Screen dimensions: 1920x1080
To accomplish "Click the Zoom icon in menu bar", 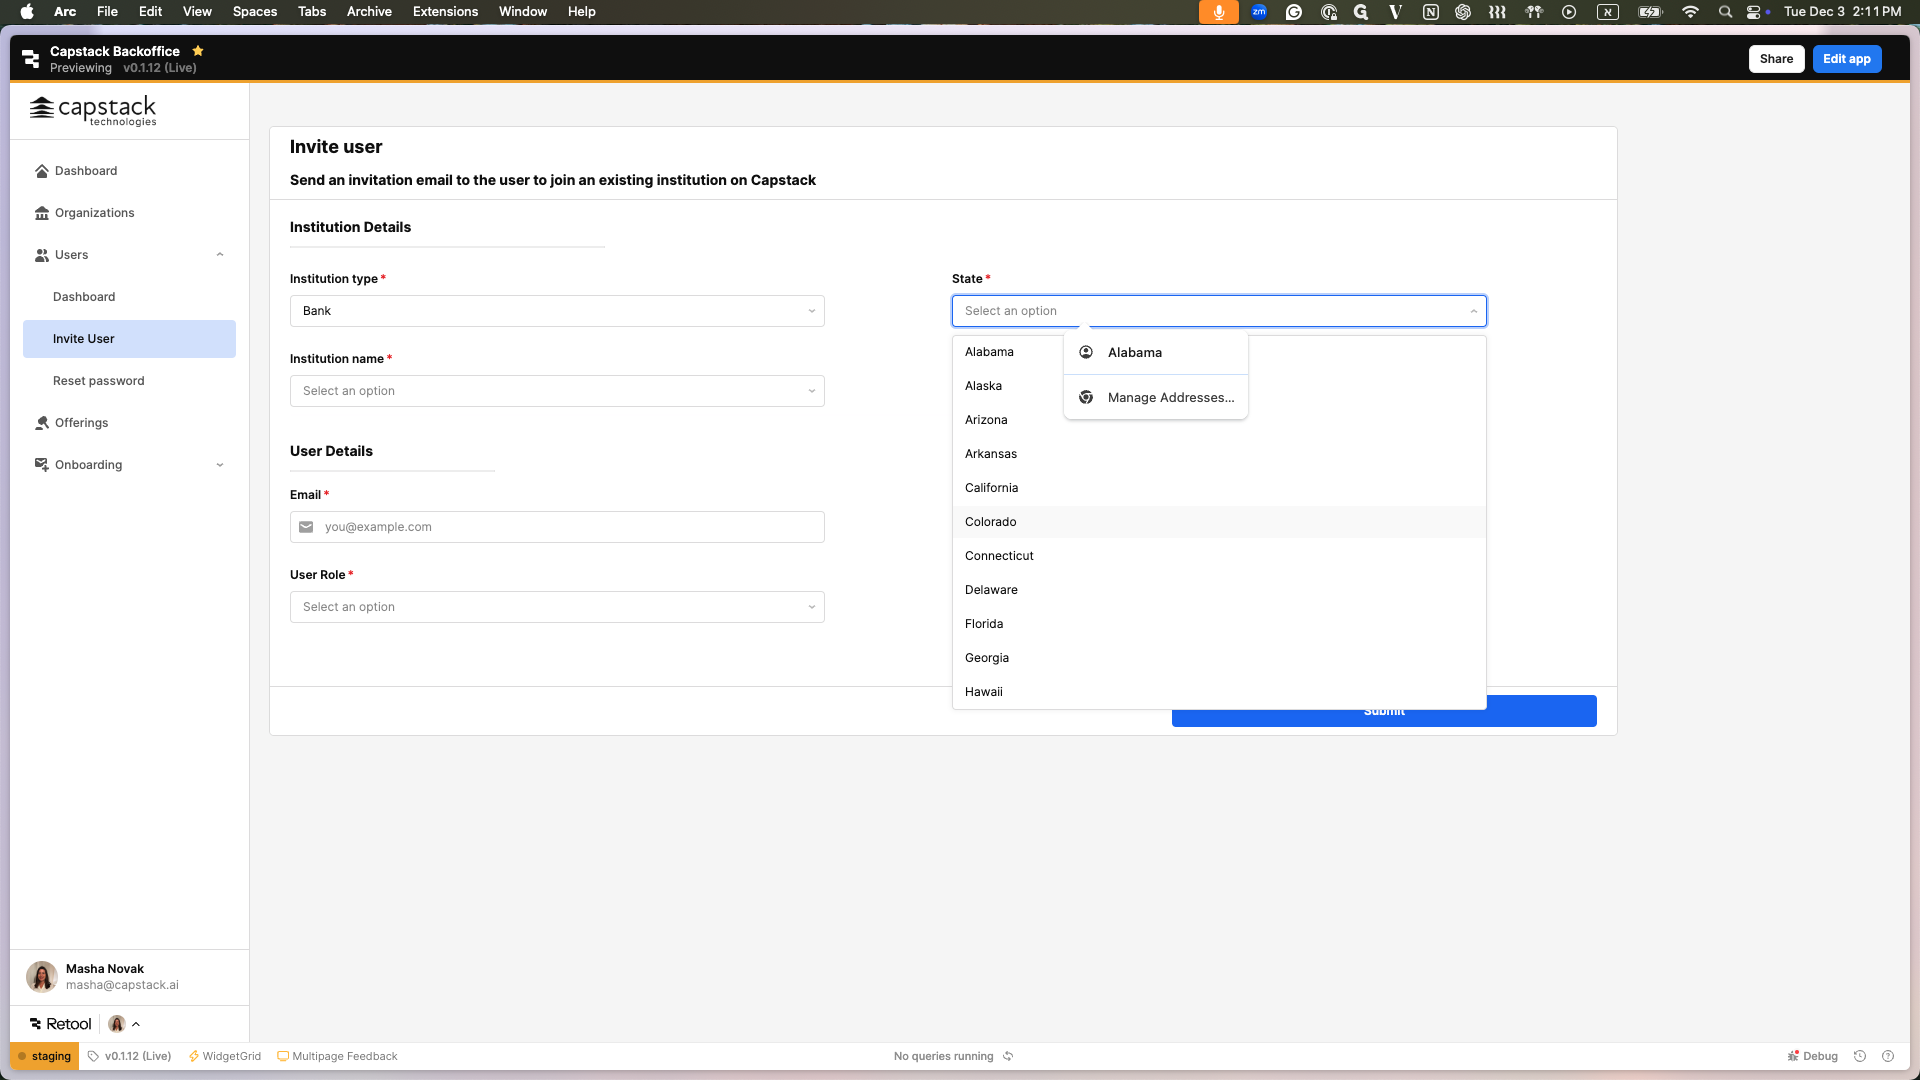I will point(1259,12).
